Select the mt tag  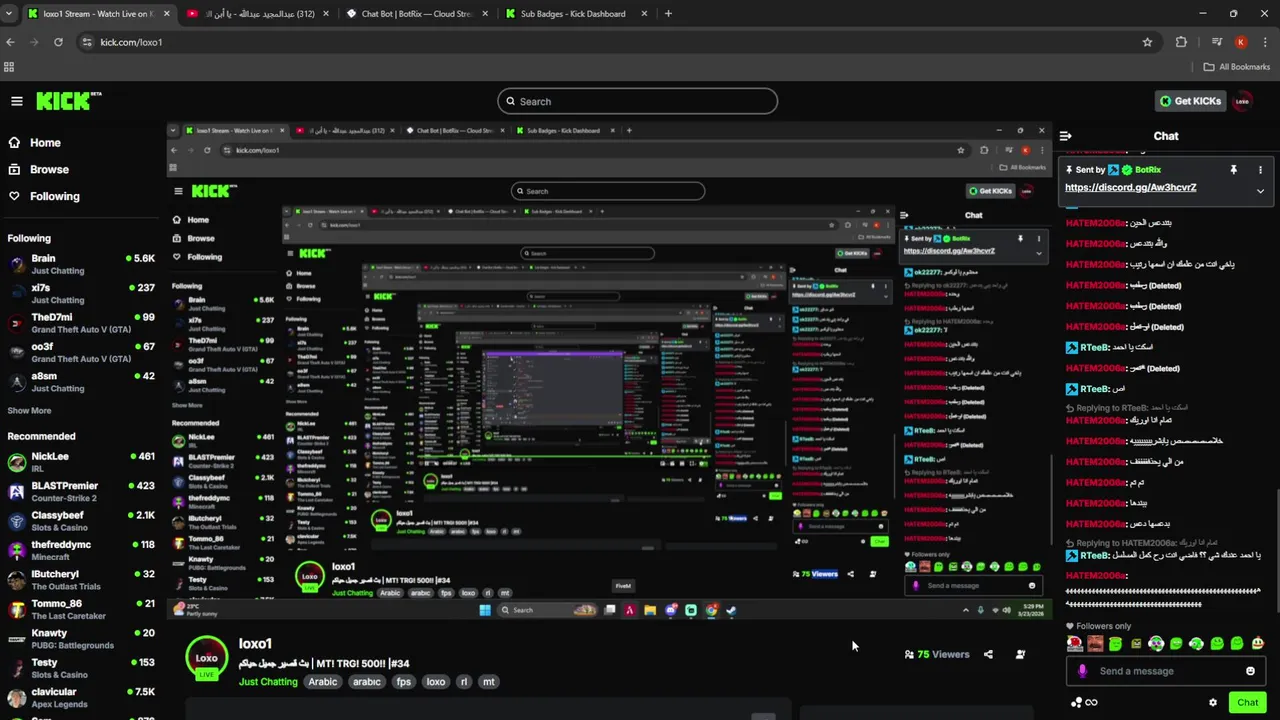point(488,682)
